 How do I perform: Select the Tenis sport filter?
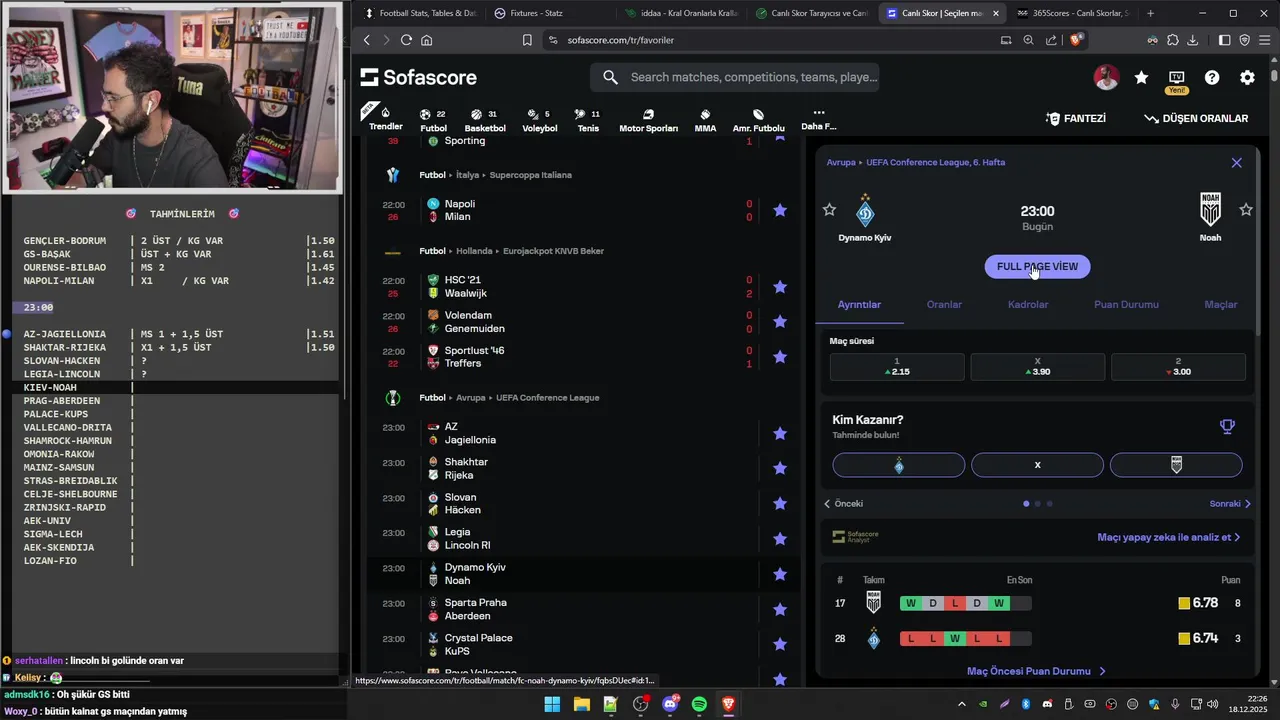(x=588, y=120)
